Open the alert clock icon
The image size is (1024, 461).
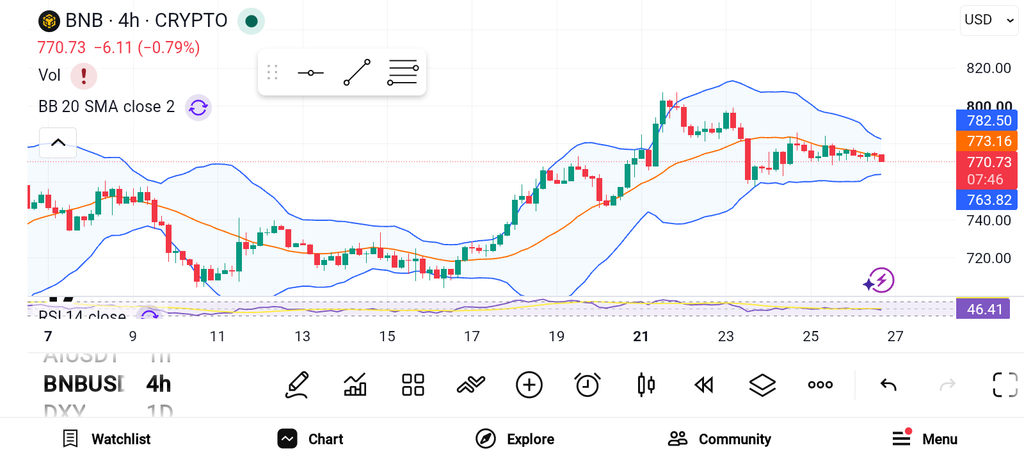point(588,385)
